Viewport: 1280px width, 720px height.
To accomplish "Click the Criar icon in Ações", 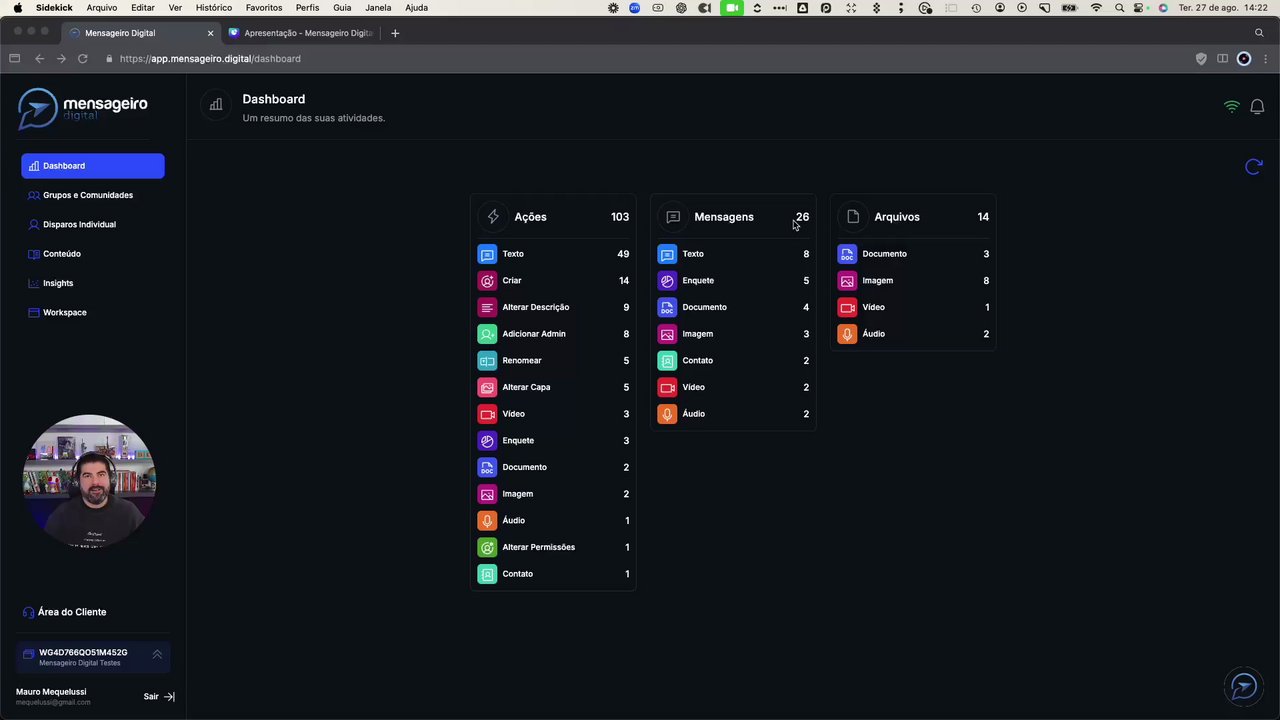I will pos(487,281).
